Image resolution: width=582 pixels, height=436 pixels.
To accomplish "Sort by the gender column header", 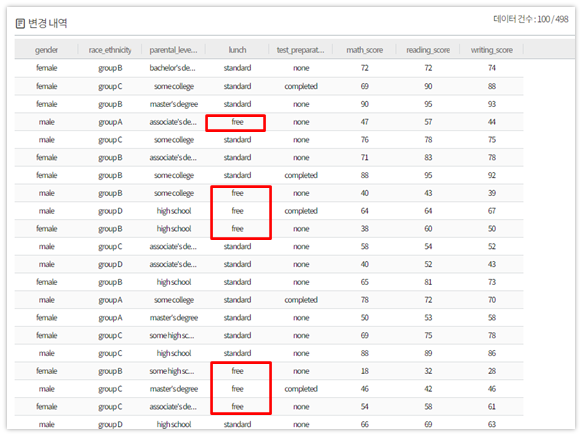I will 46,50.
